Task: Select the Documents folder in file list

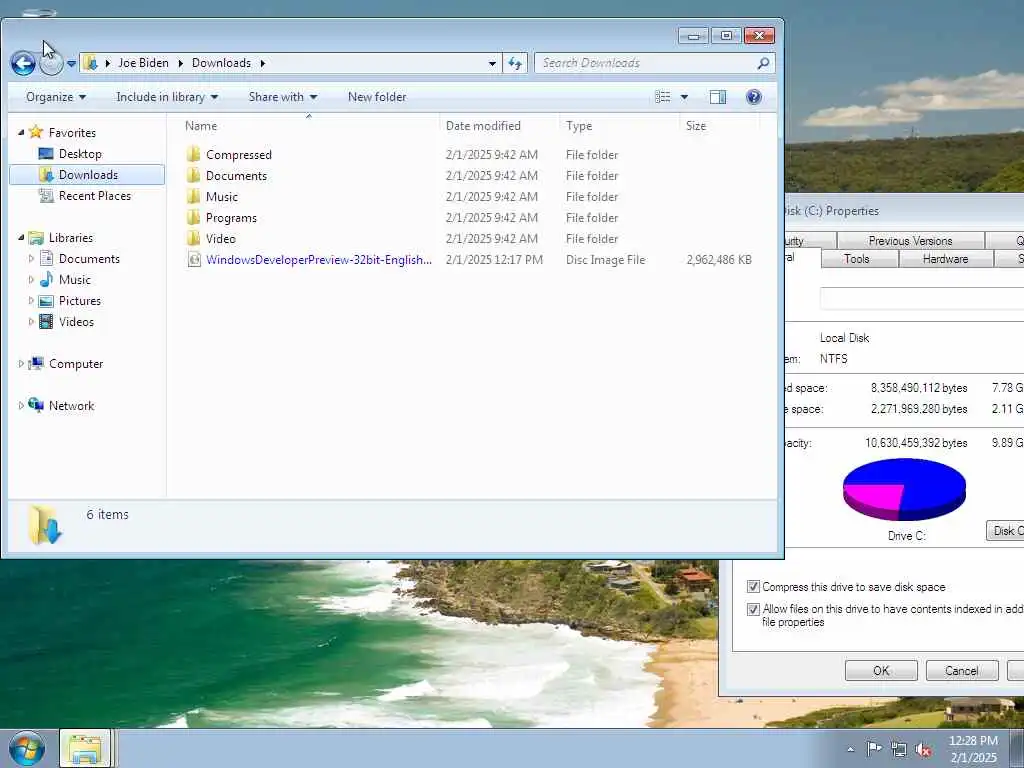Action: click(236, 176)
